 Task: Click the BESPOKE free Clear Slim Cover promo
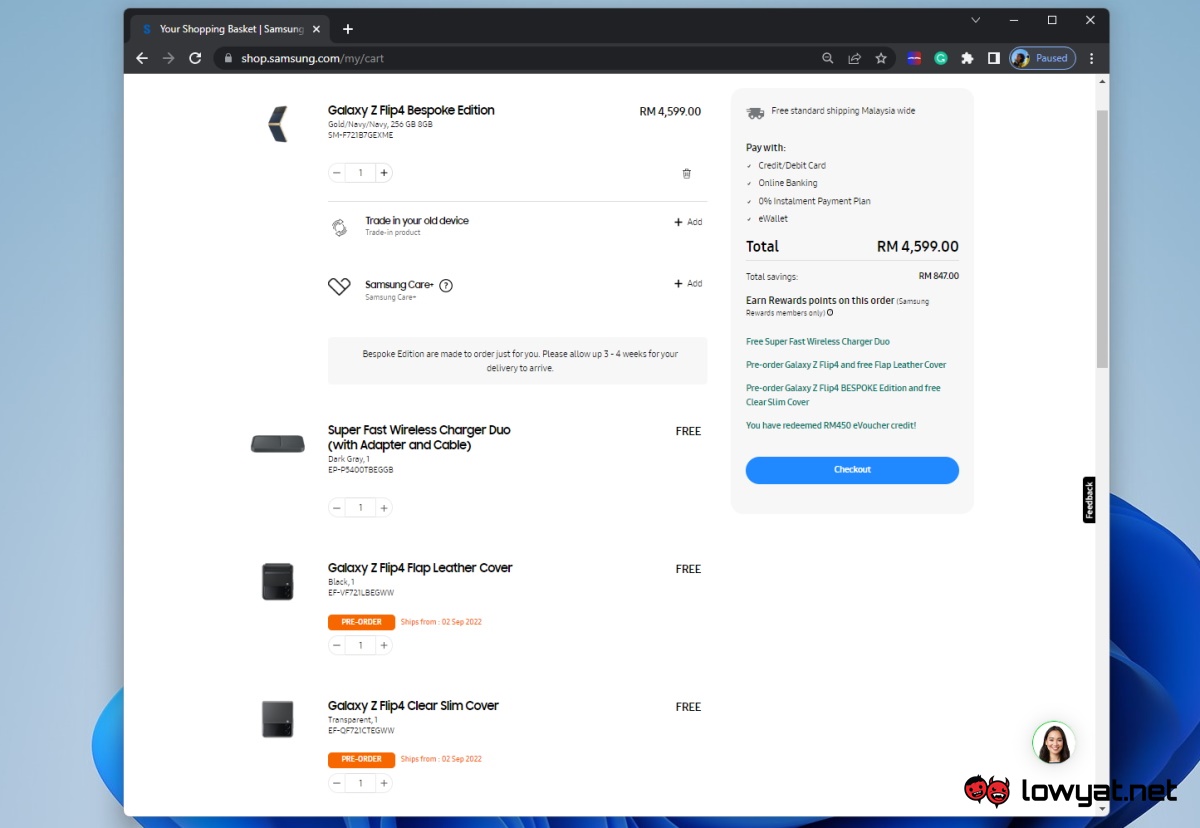coord(843,395)
